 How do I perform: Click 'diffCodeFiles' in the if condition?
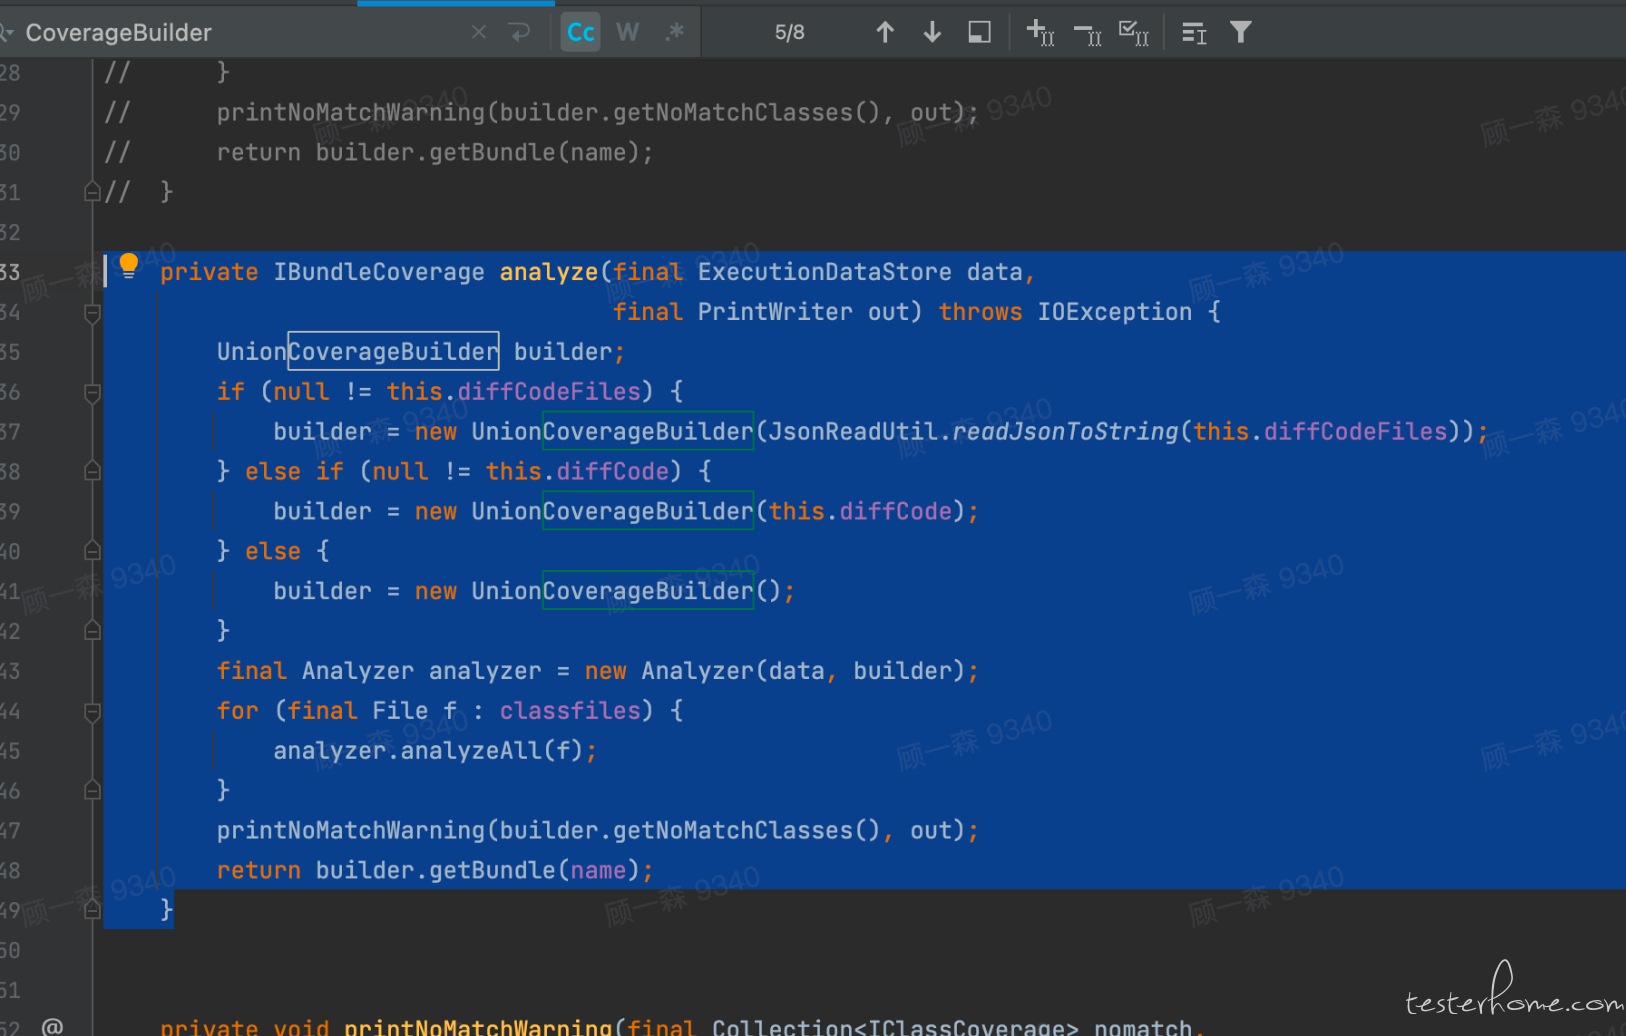click(x=548, y=391)
